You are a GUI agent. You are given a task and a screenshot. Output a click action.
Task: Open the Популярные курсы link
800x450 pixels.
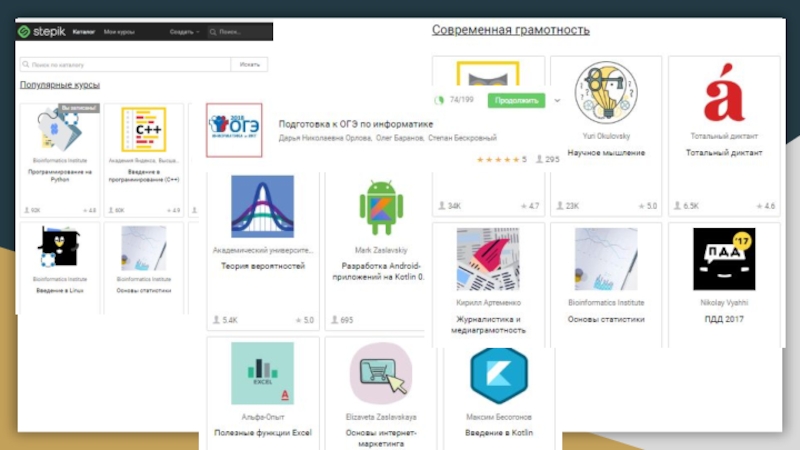[60, 85]
